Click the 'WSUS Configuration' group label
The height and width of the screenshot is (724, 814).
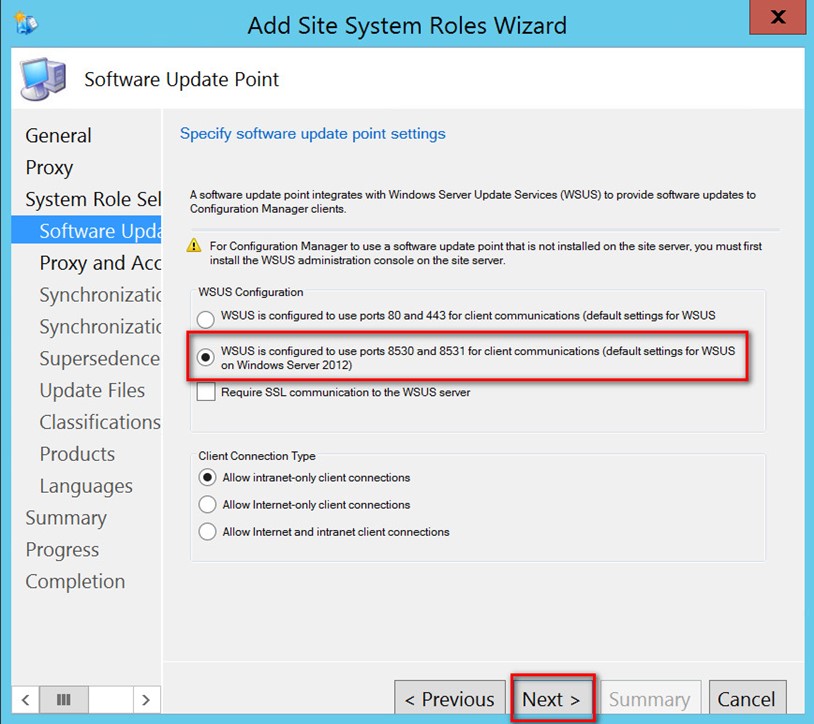(251, 292)
